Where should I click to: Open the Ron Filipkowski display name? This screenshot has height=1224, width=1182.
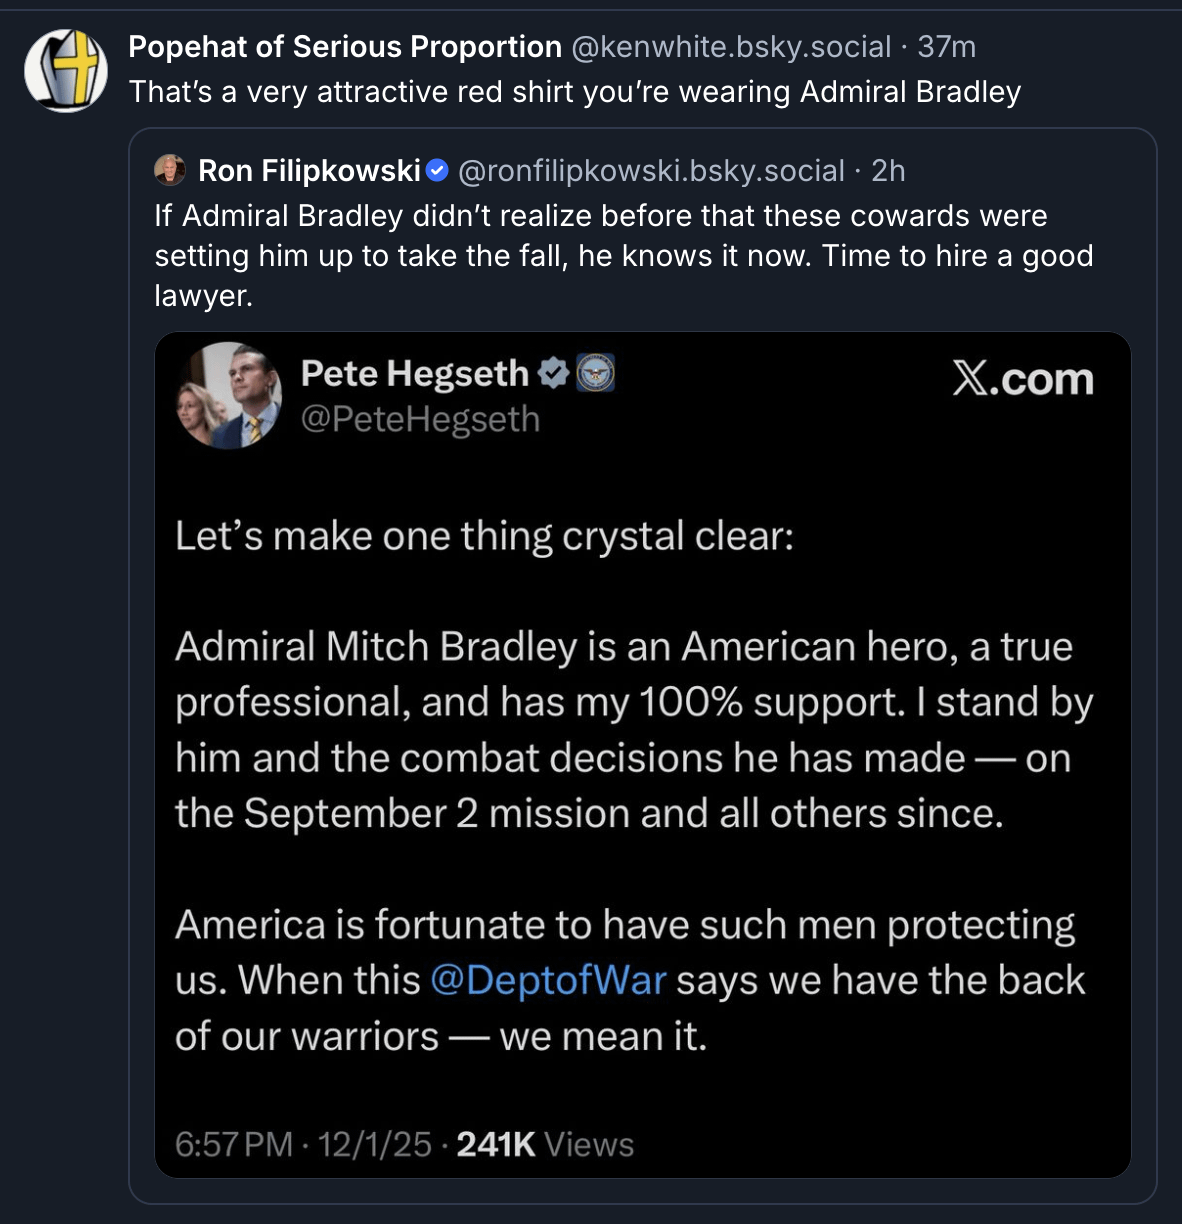tap(309, 171)
